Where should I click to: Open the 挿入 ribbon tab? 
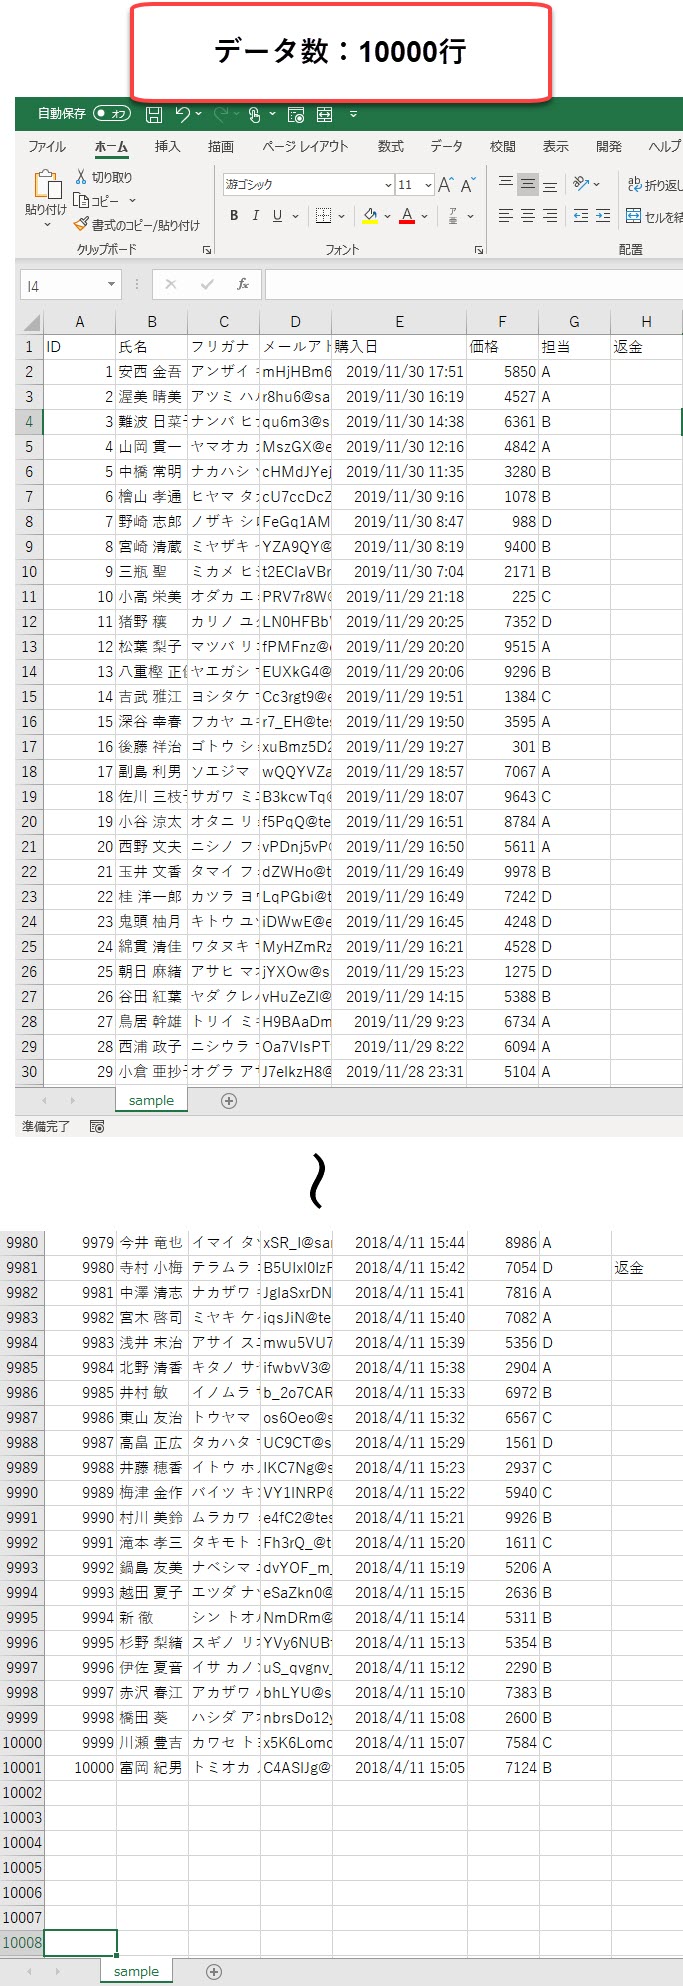pos(167,146)
